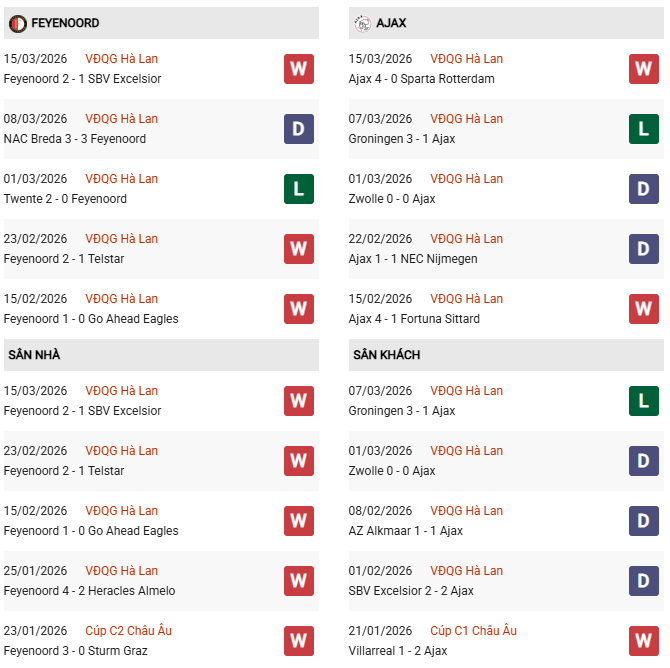This screenshot has width=670, height=668.
Task: Open match SBV Excelsior 2 - 2 Ajax
Action: [411, 591]
